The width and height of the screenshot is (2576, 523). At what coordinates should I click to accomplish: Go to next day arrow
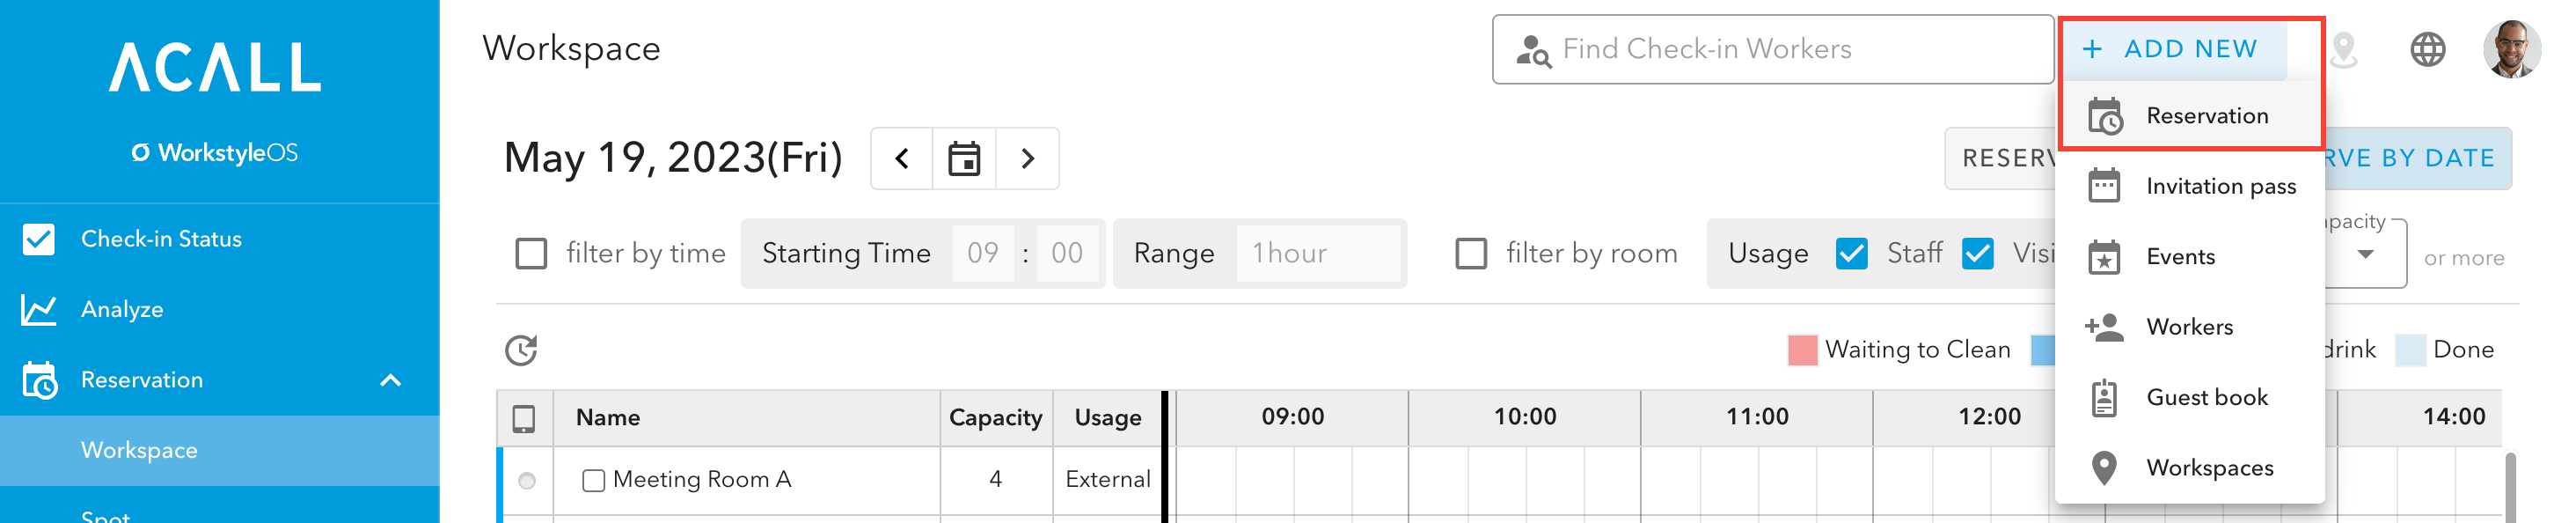pos(1027,158)
